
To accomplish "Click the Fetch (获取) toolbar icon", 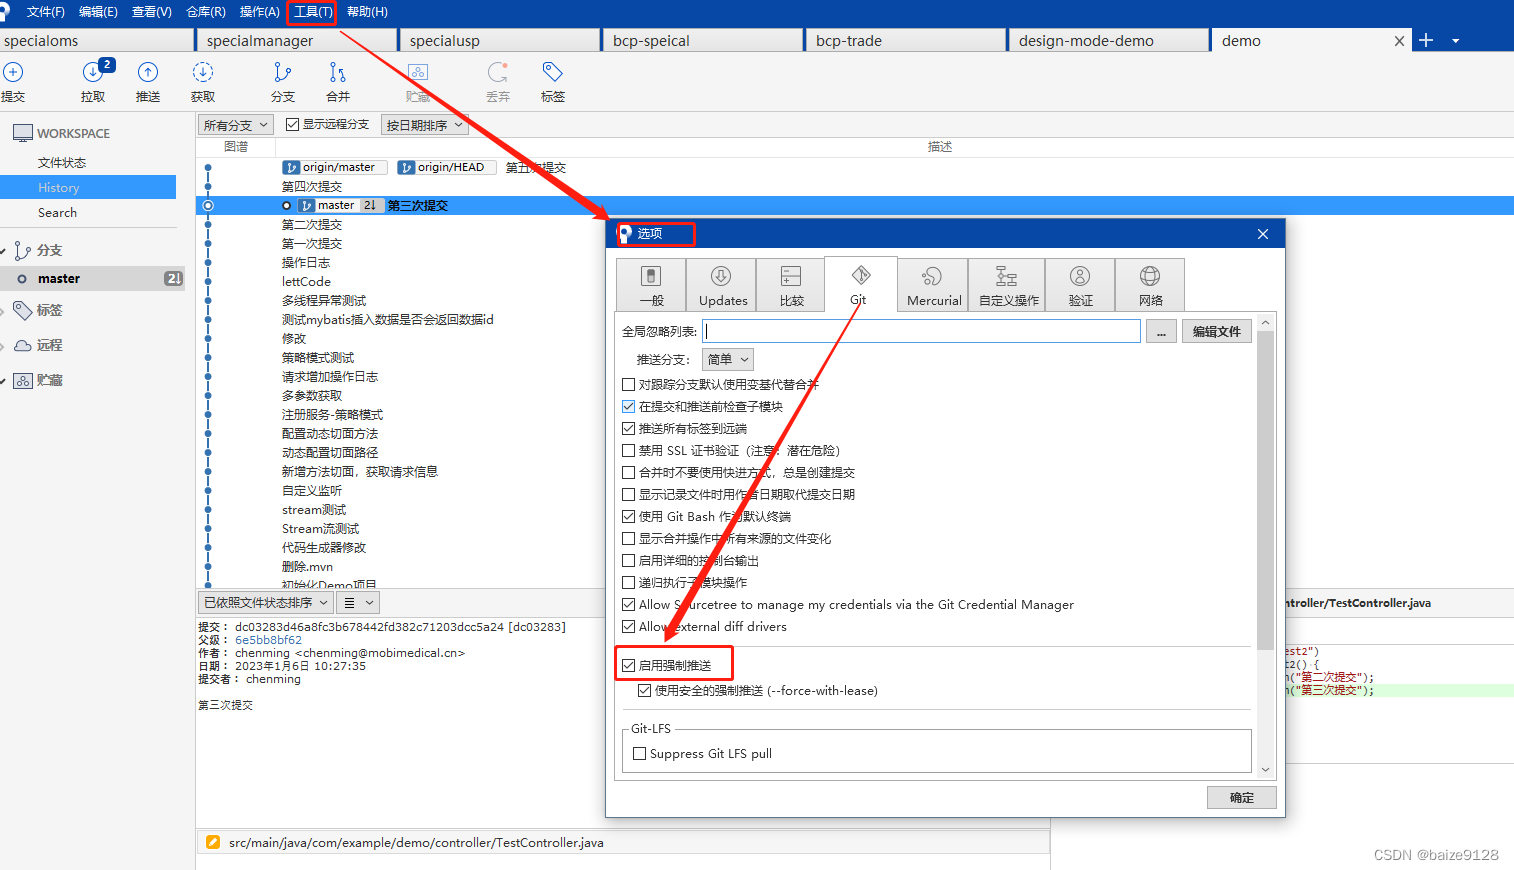I will [203, 72].
